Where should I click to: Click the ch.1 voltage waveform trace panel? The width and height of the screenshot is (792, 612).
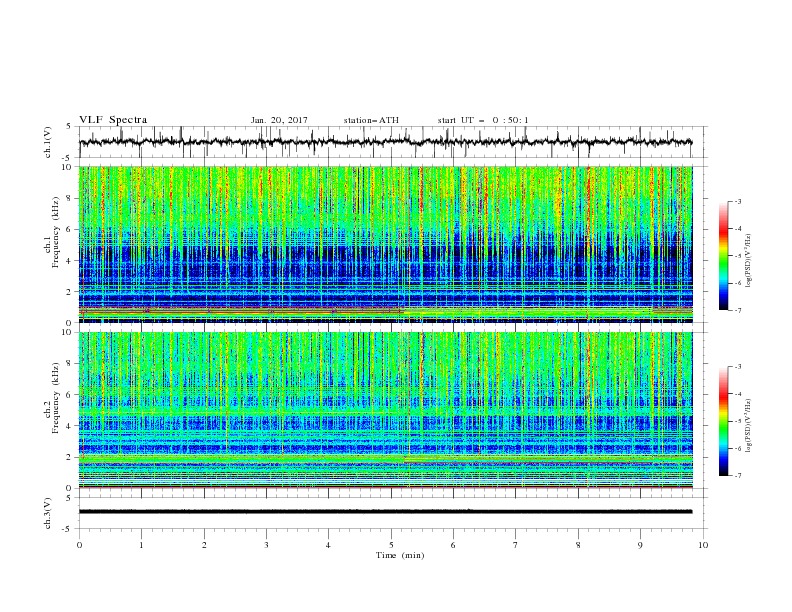pos(392,142)
